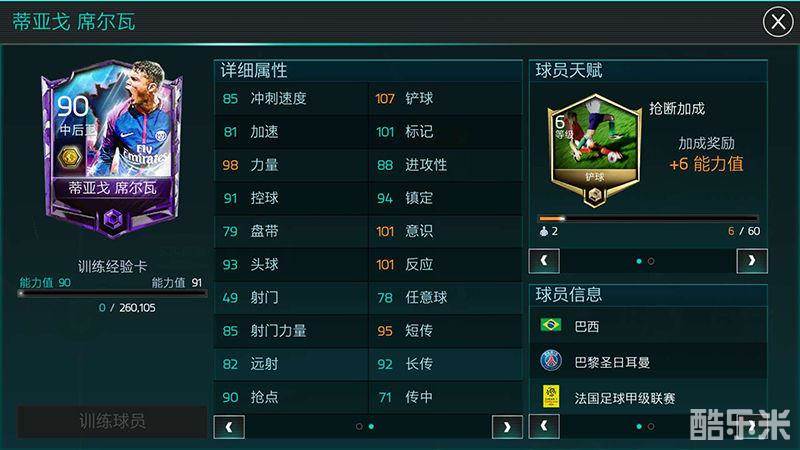Click the training experience progress bar
Viewport: 800px width, 450px height.
[x=112, y=294]
